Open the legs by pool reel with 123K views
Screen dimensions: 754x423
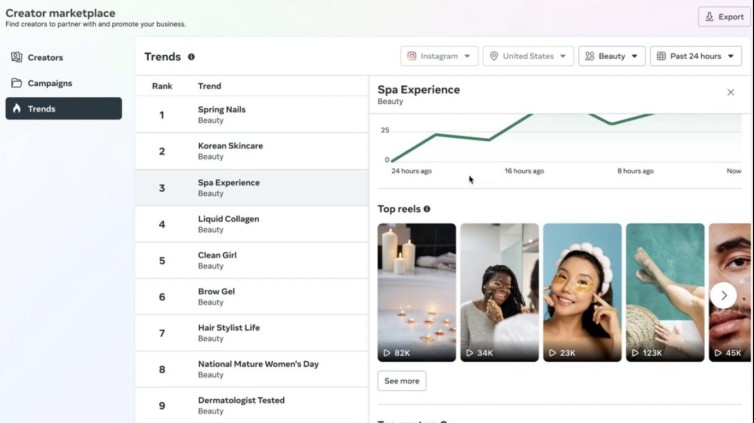[x=665, y=292]
